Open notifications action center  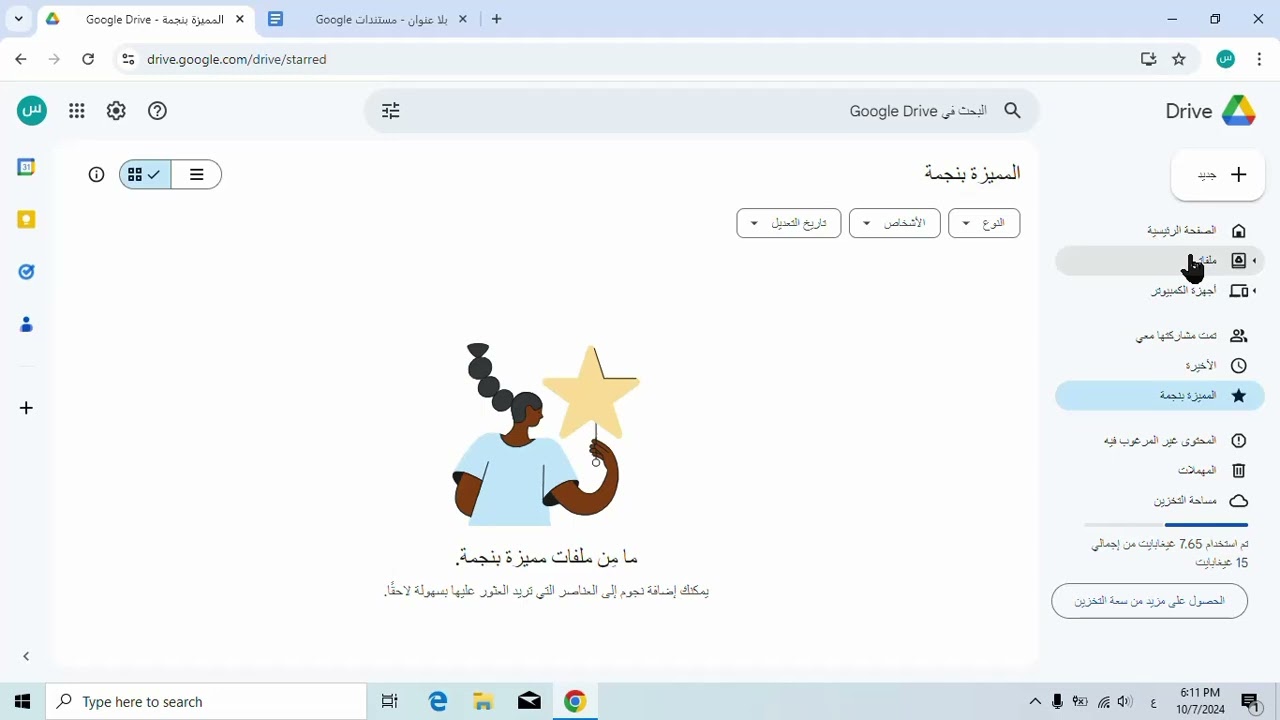coord(1250,702)
